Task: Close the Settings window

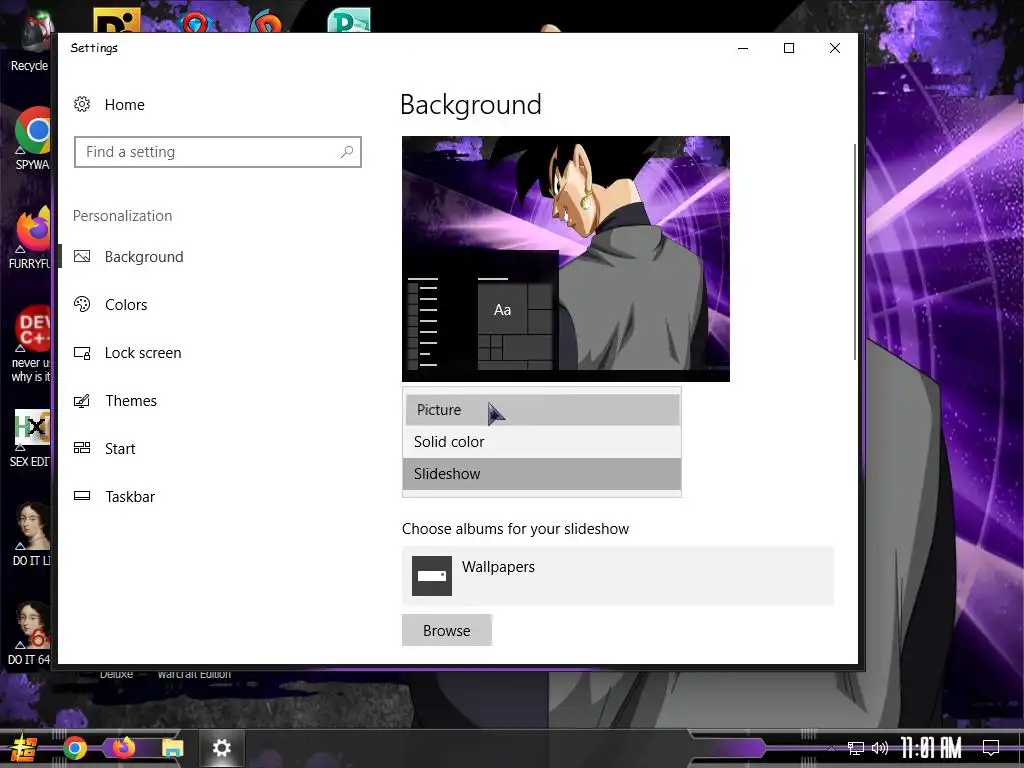Action: click(x=835, y=48)
